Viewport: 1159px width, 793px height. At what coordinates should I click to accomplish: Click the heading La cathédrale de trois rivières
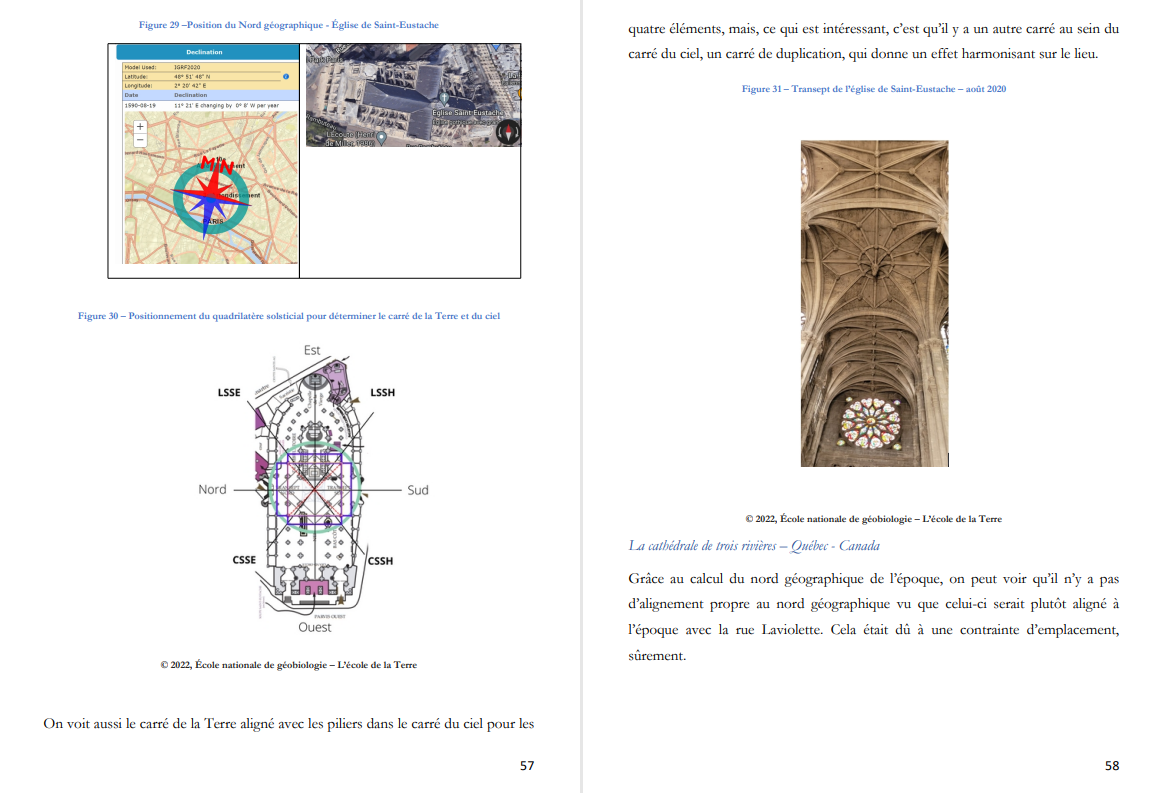click(x=754, y=545)
